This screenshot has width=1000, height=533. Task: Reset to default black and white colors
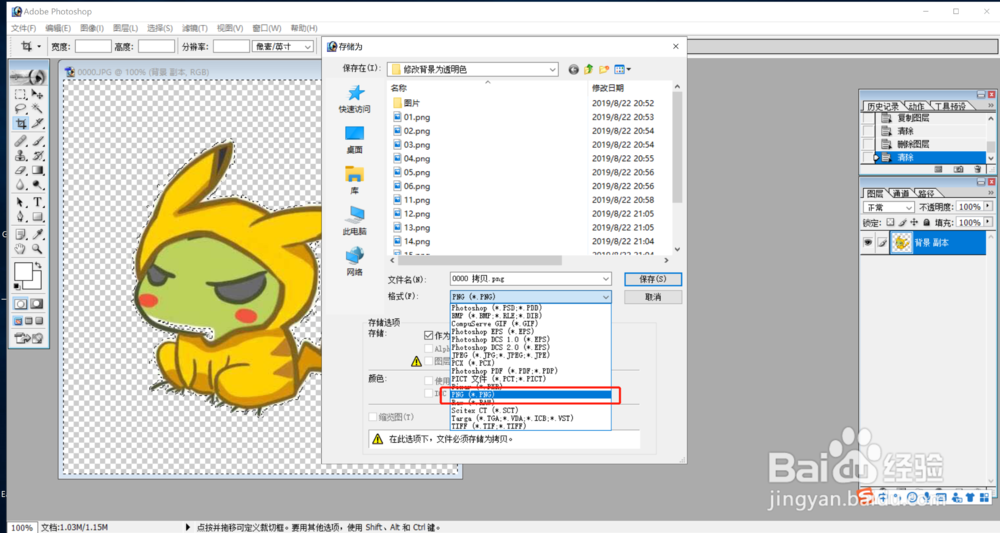[x=17, y=286]
